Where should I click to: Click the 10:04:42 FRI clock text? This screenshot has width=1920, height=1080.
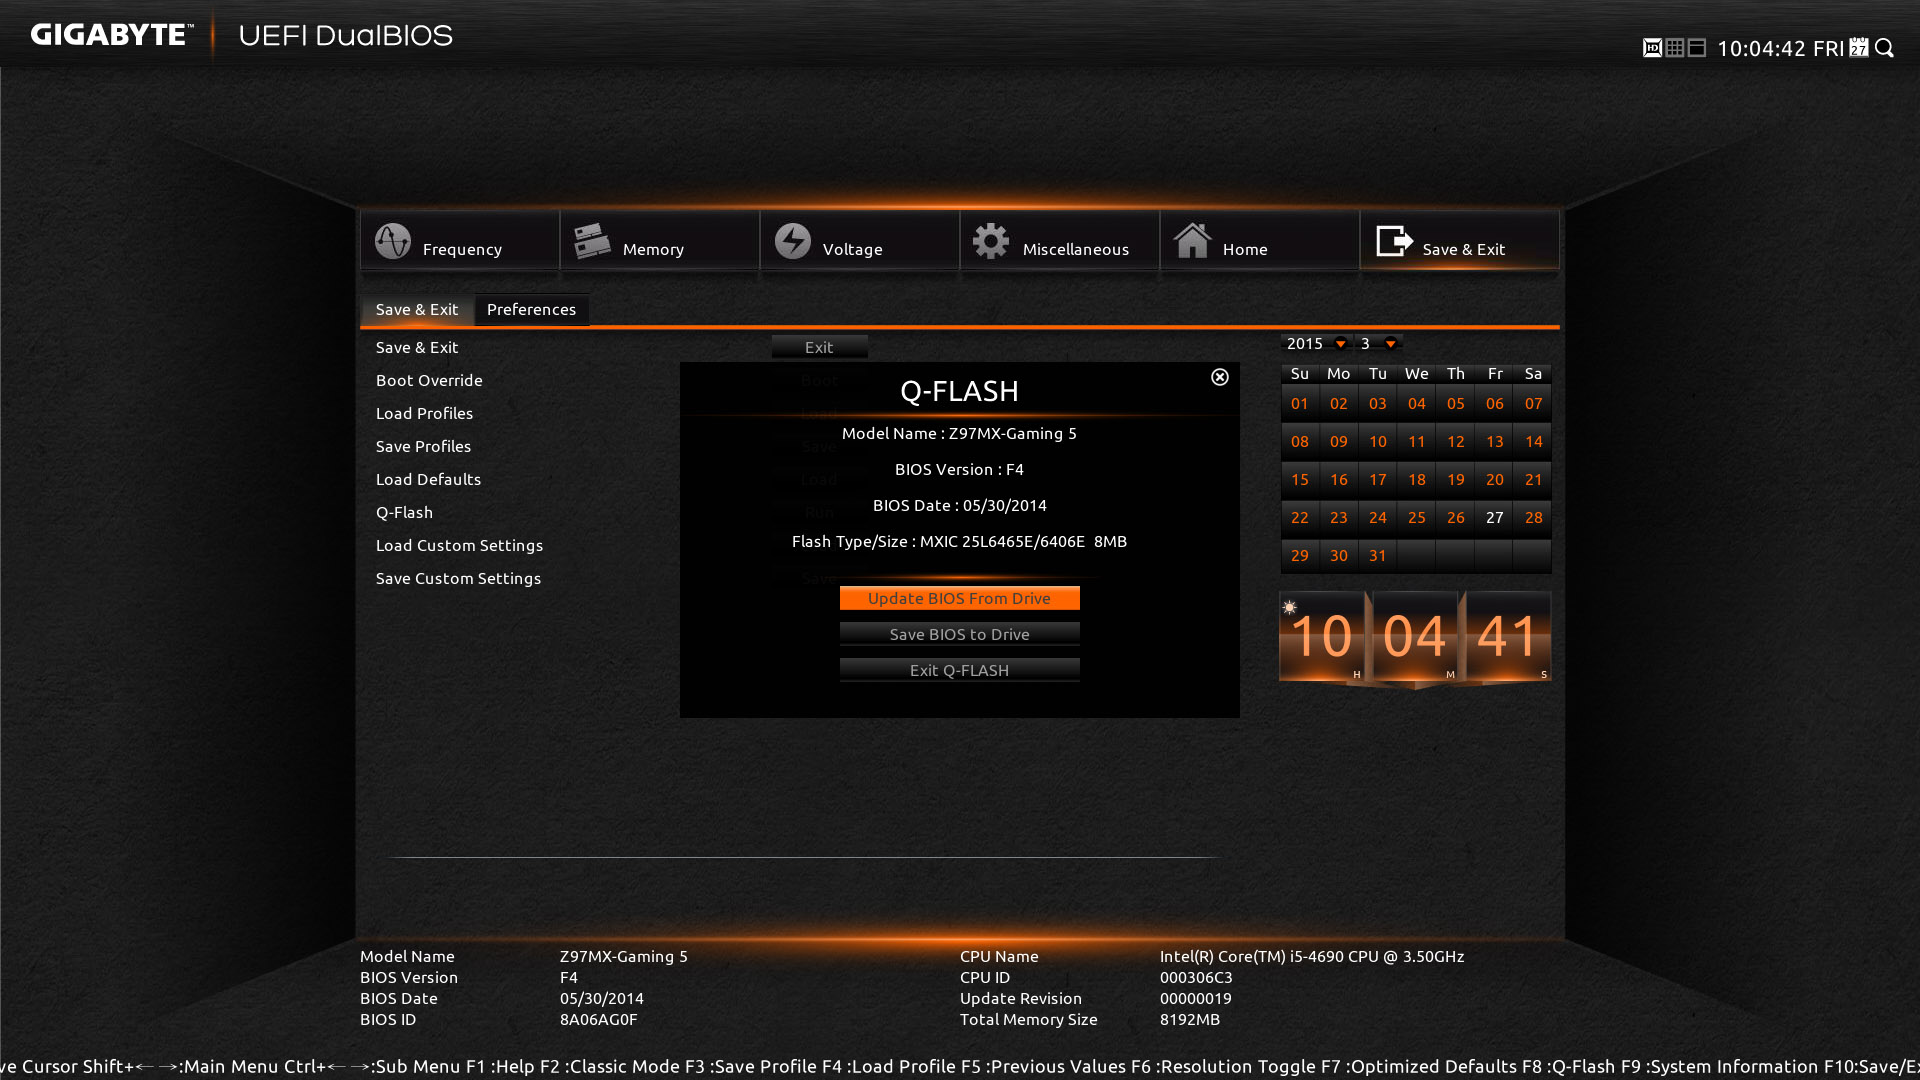(1781, 48)
